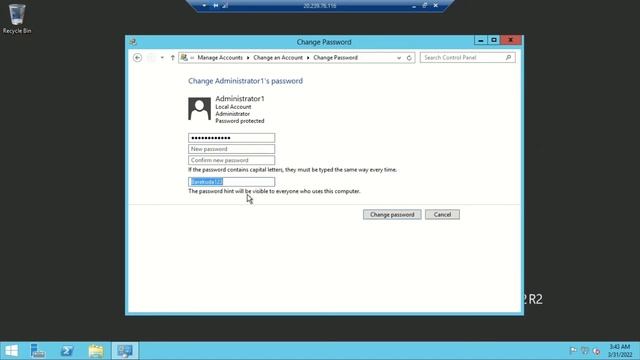
Task: Click the Password protected text
Action: (x=240, y=121)
